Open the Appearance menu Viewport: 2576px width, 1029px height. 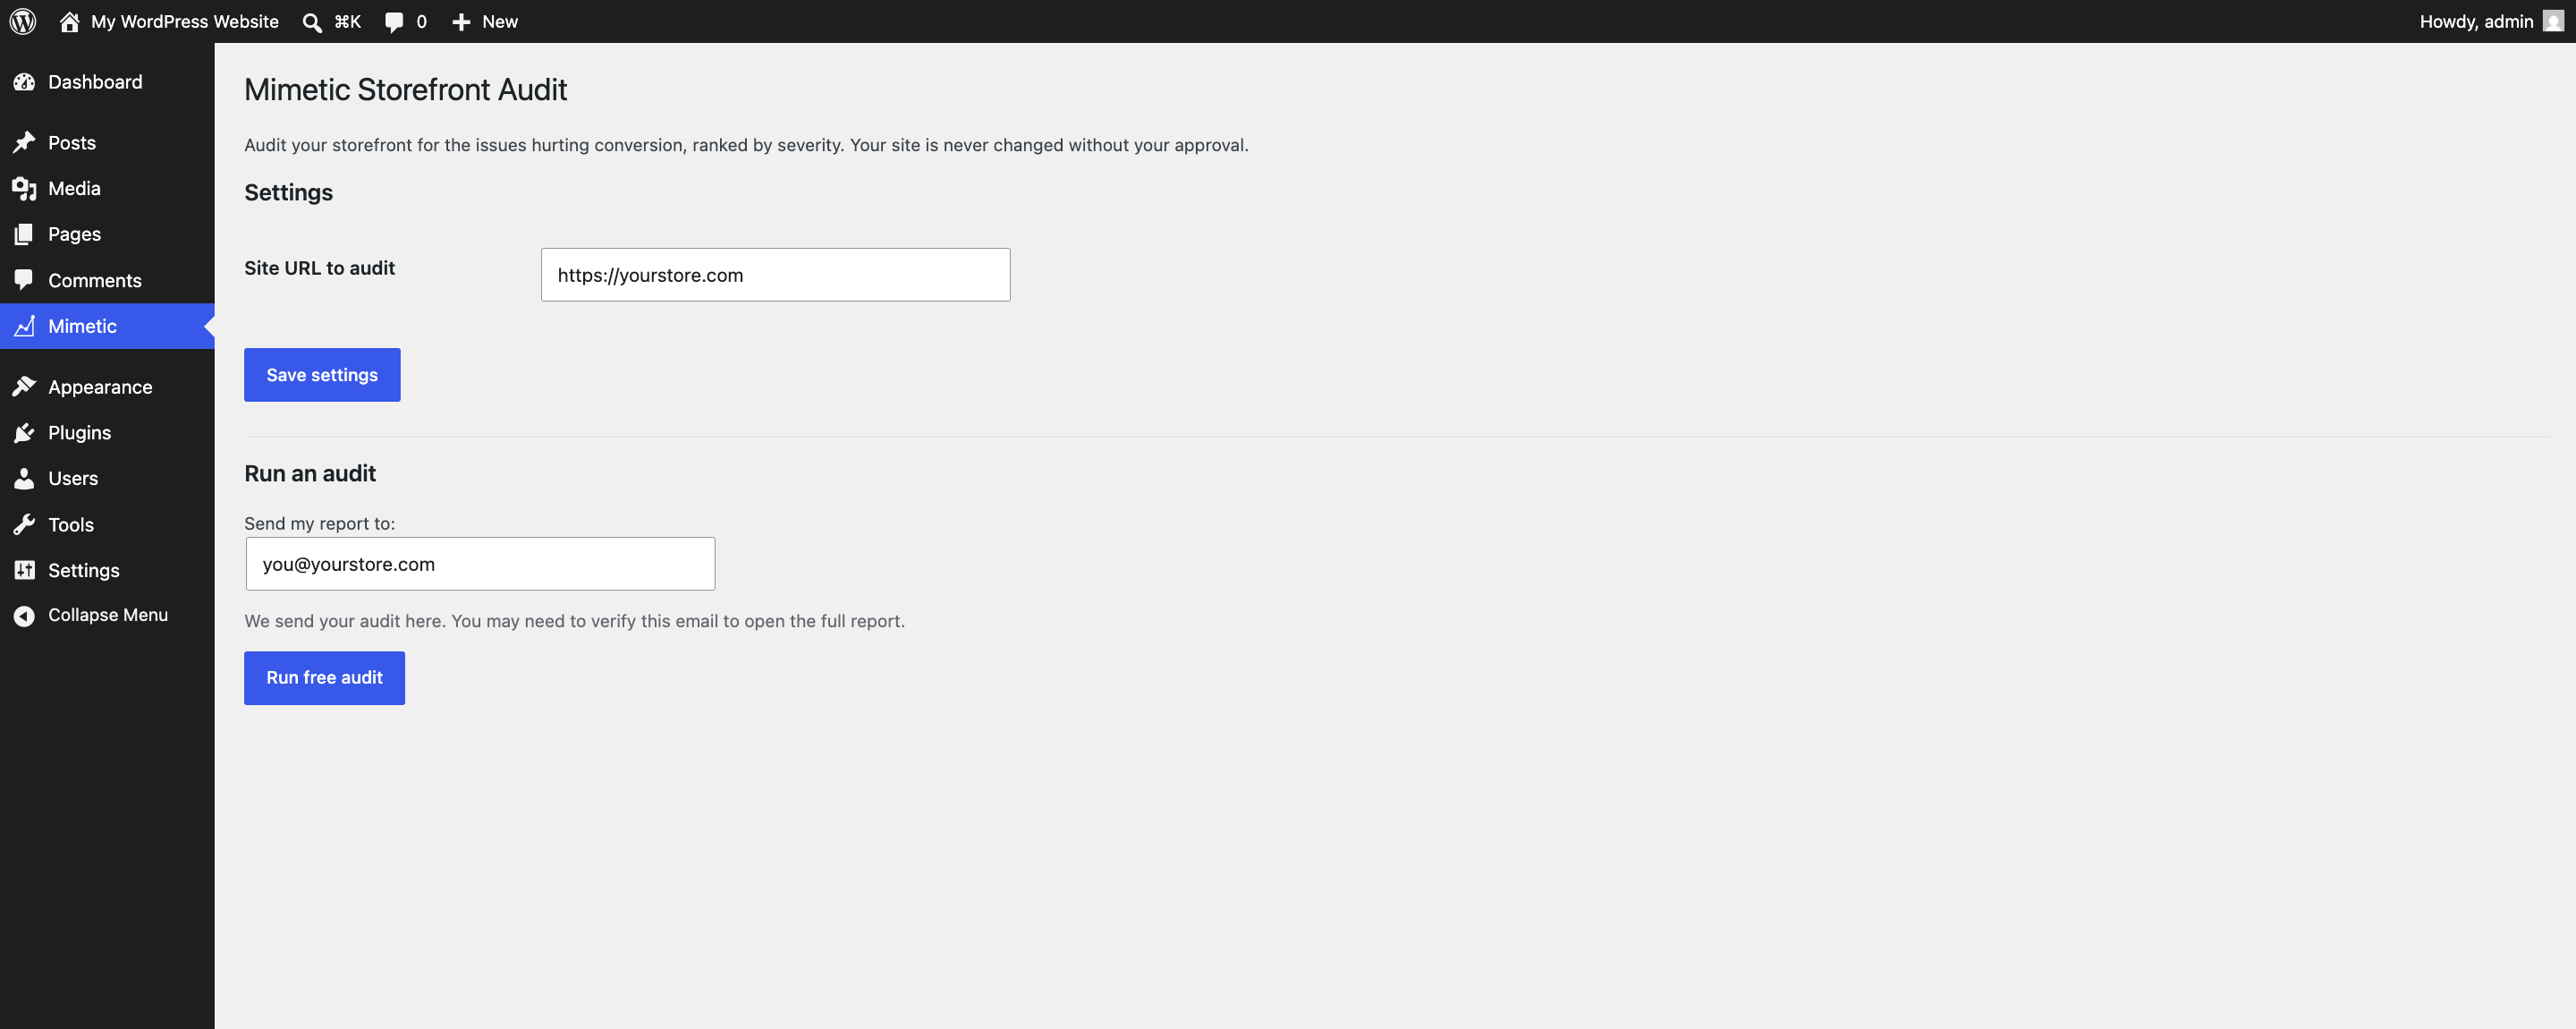pyautogui.click(x=107, y=387)
